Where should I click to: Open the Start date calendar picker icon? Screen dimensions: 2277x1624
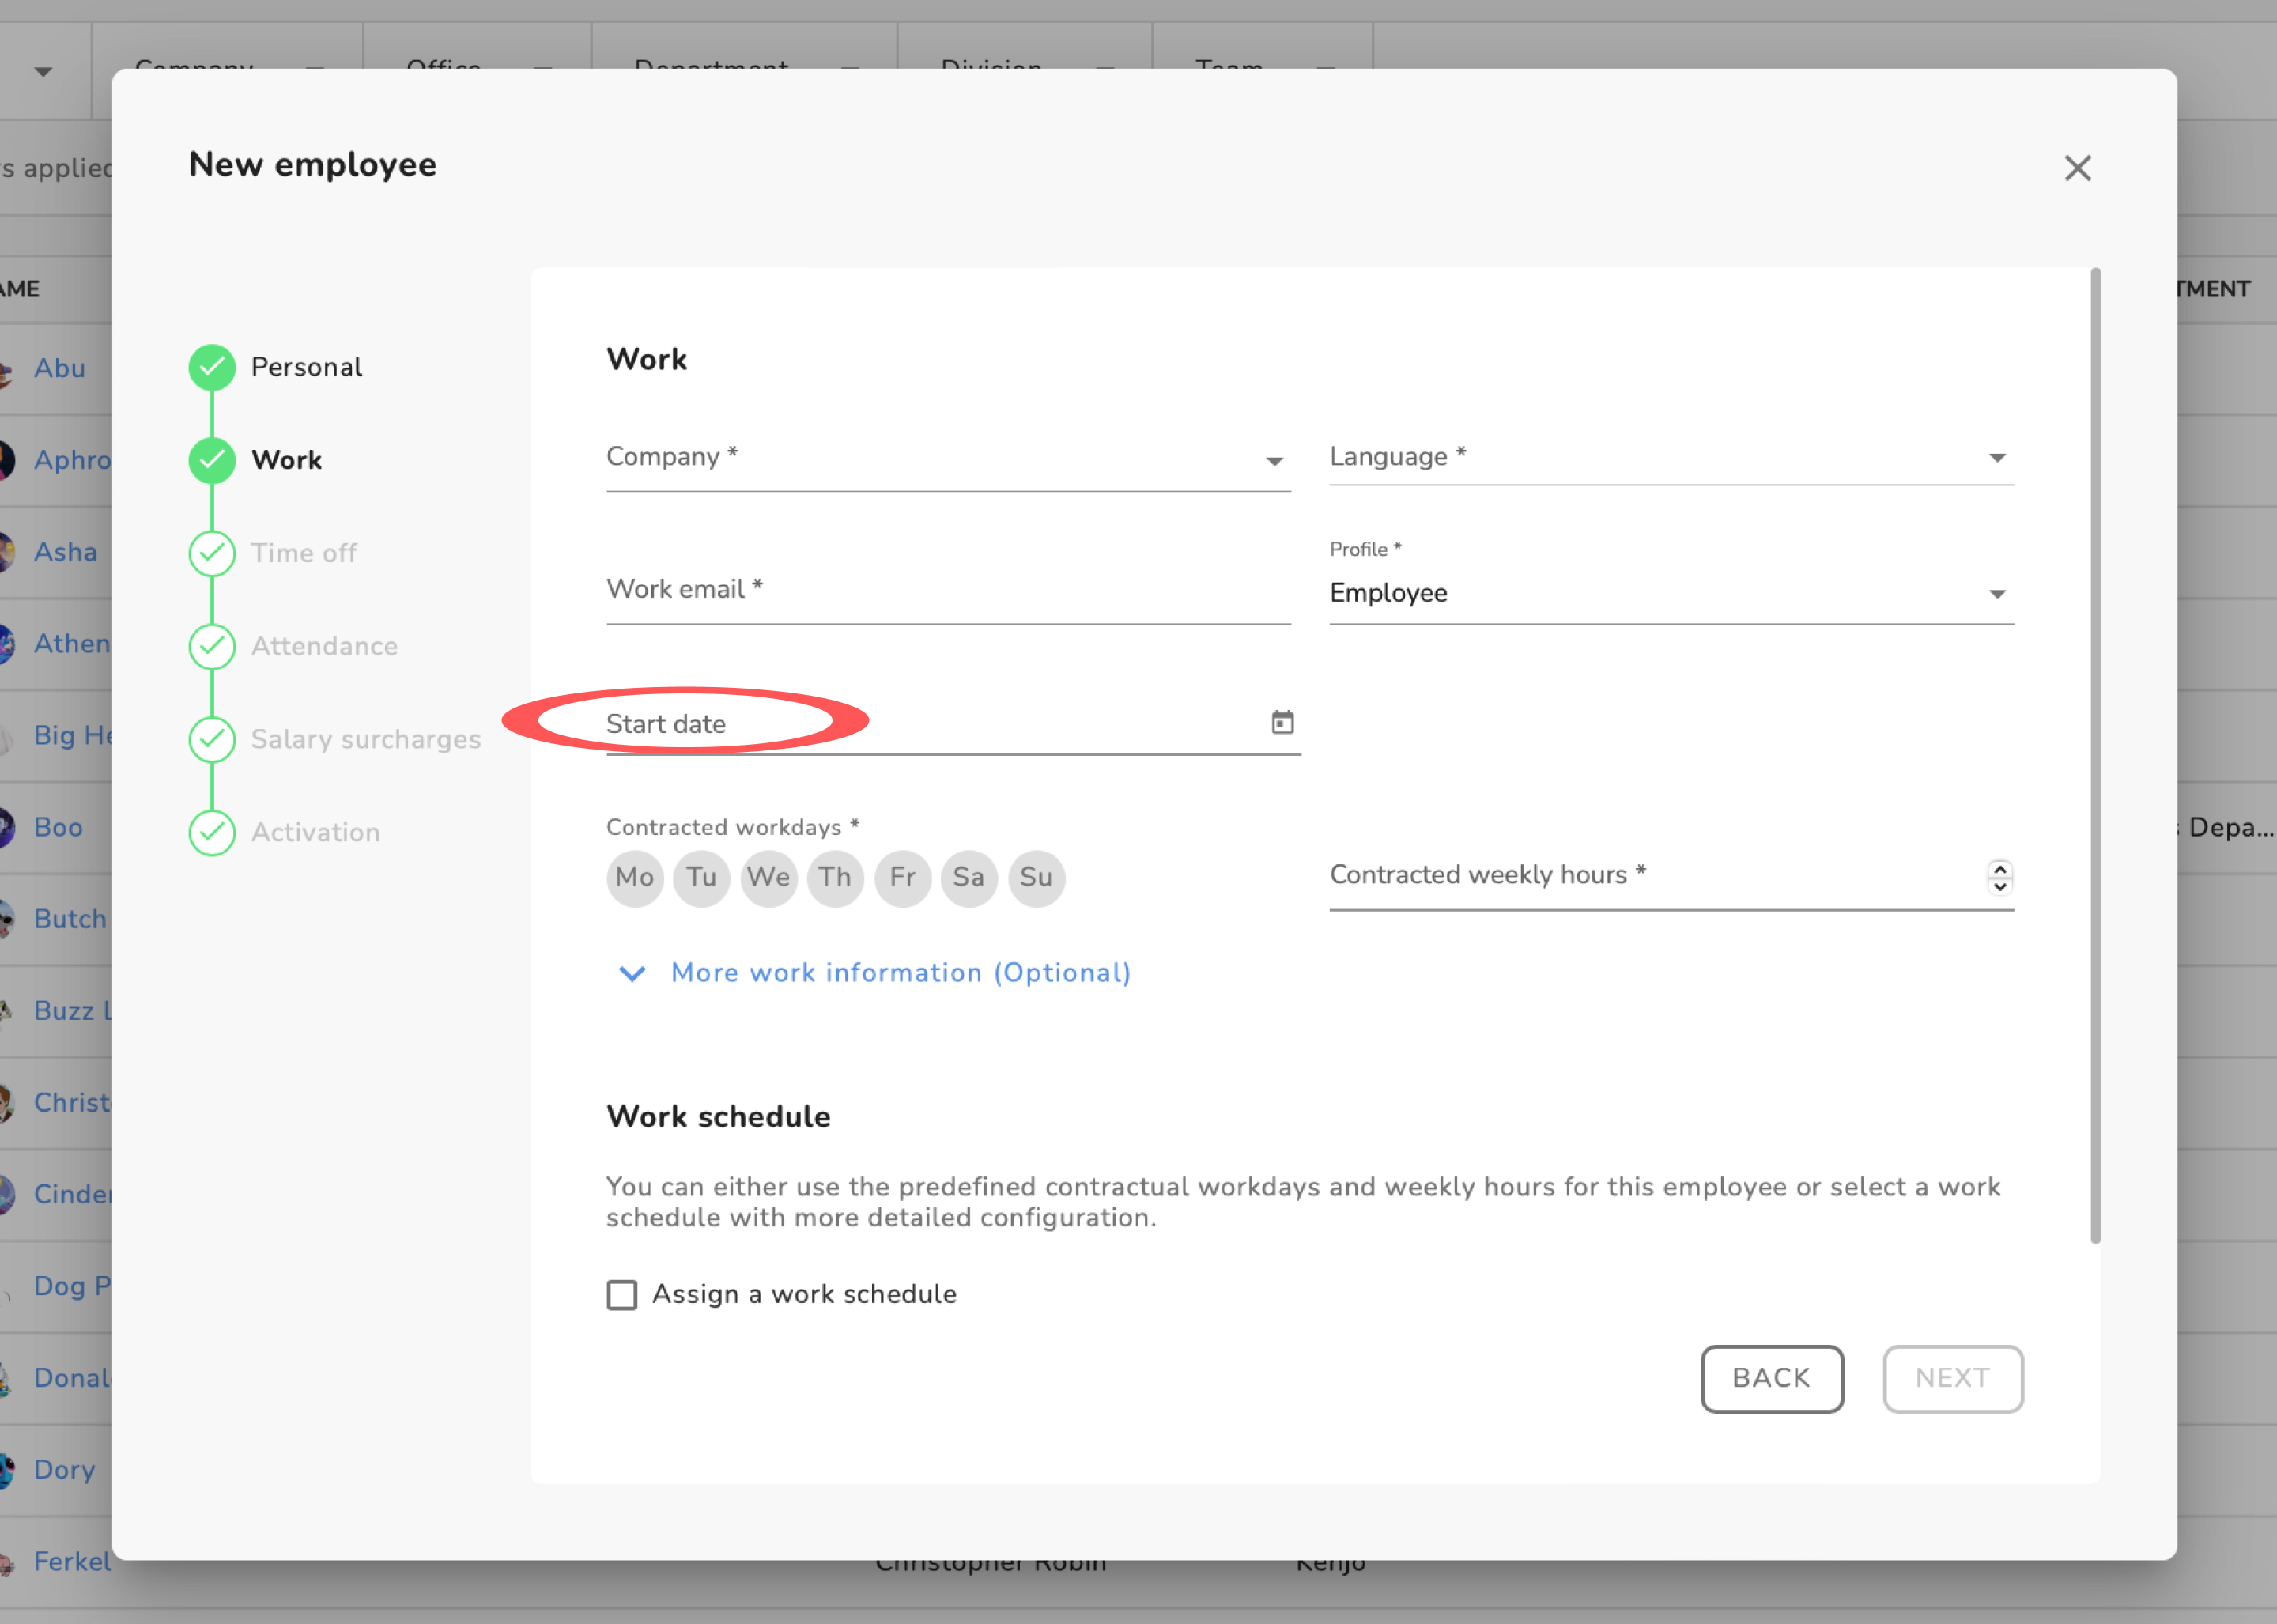click(x=1282, y=722)
